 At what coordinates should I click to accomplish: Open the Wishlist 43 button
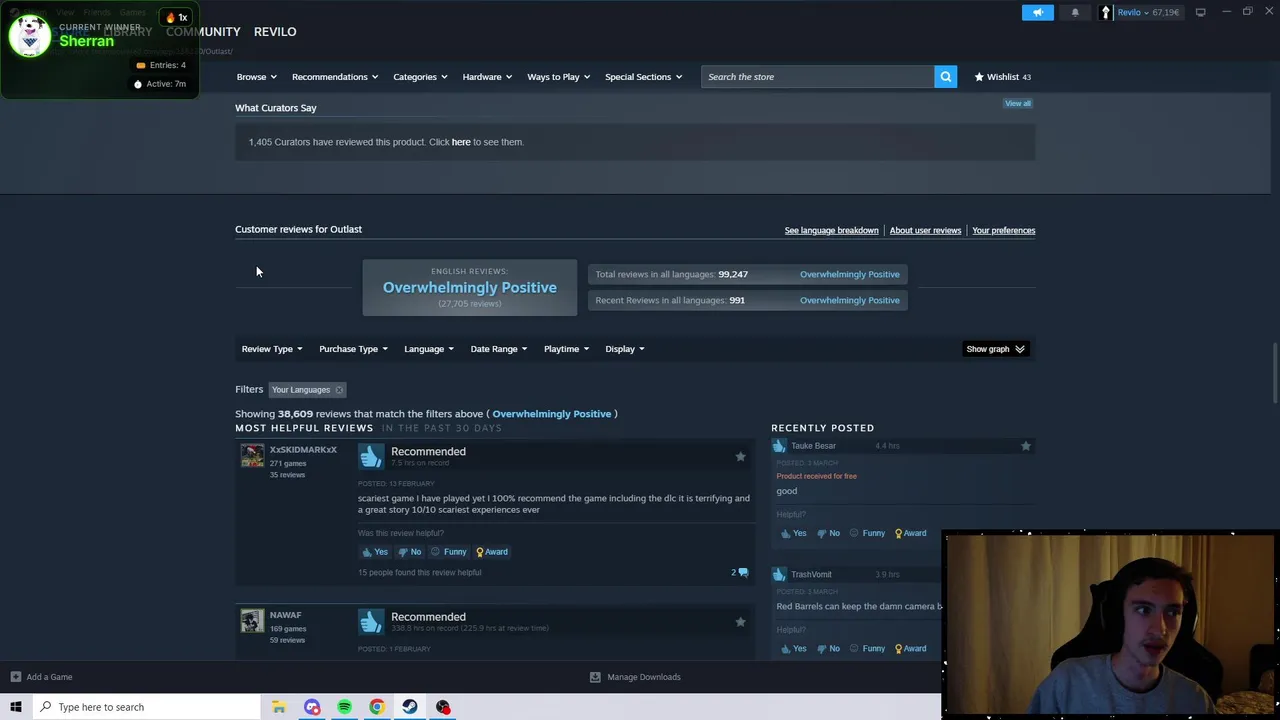point(1002,77)
